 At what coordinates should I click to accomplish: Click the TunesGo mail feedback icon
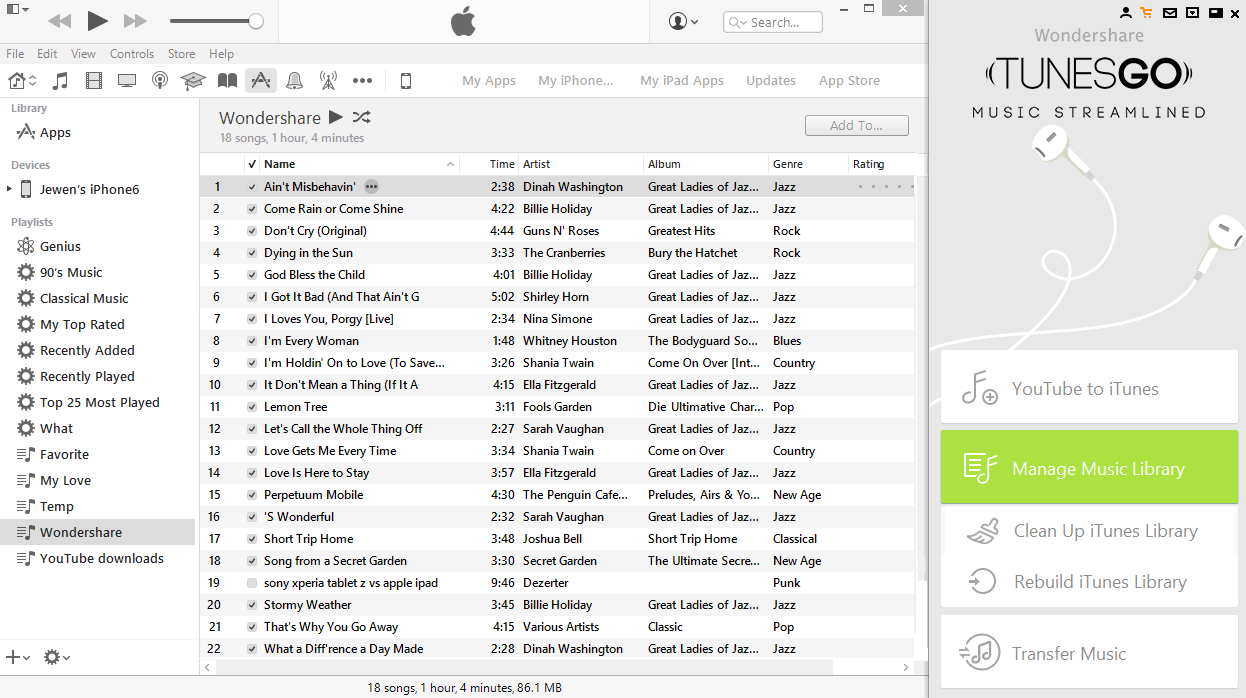click(1169, 13)
